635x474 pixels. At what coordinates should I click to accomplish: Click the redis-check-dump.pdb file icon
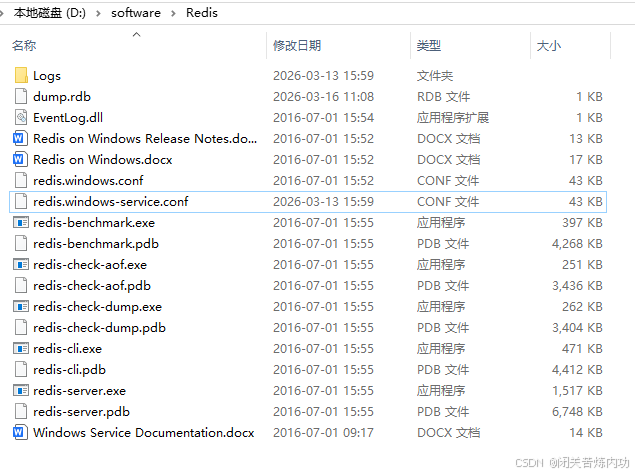(x=21, y=327)
